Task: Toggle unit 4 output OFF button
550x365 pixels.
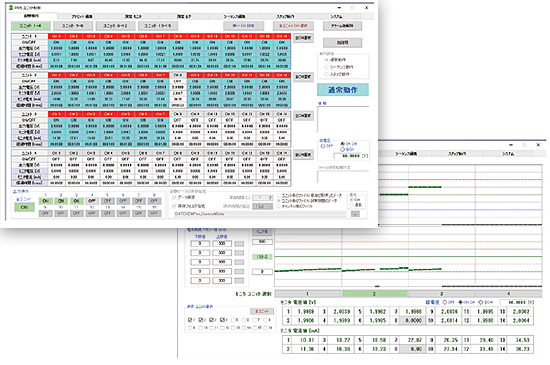Action: point(92,201)
